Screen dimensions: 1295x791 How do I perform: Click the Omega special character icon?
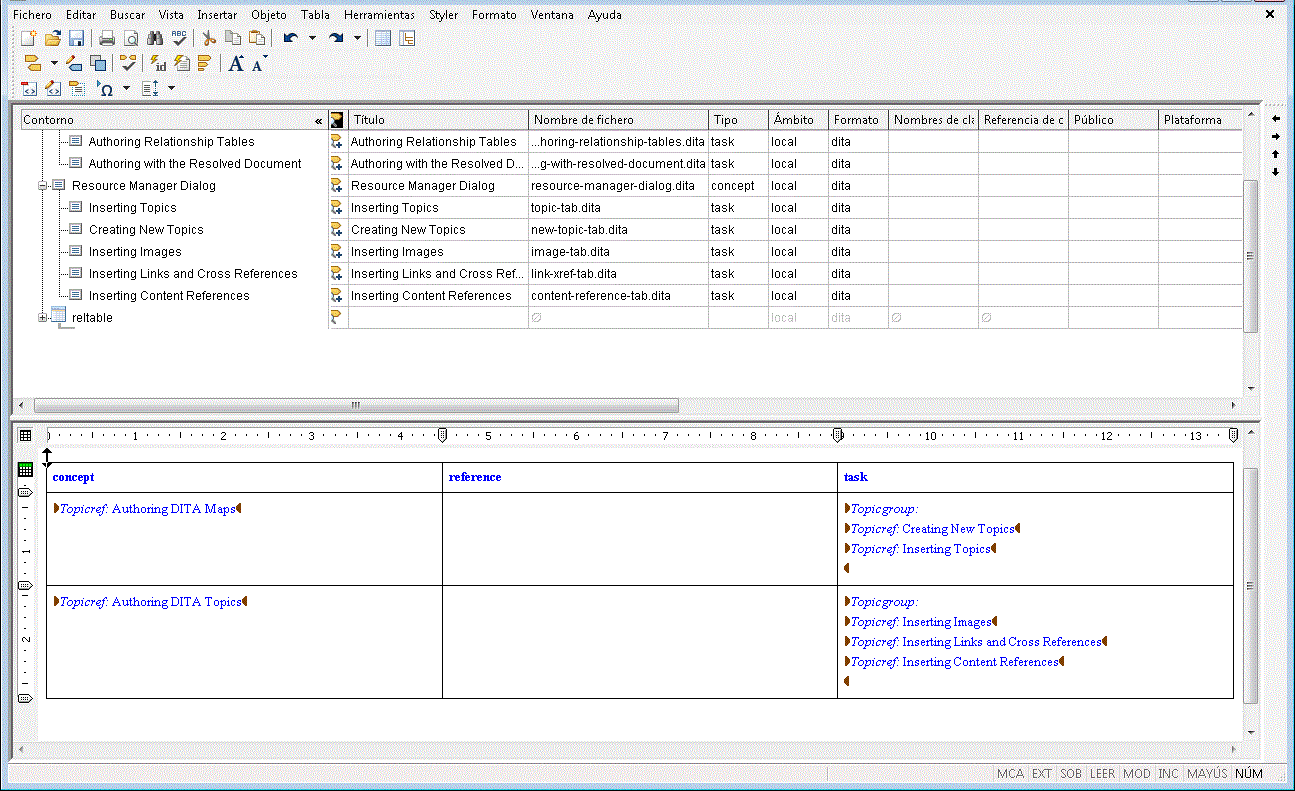pyautogui.click(x=106, y=88)
